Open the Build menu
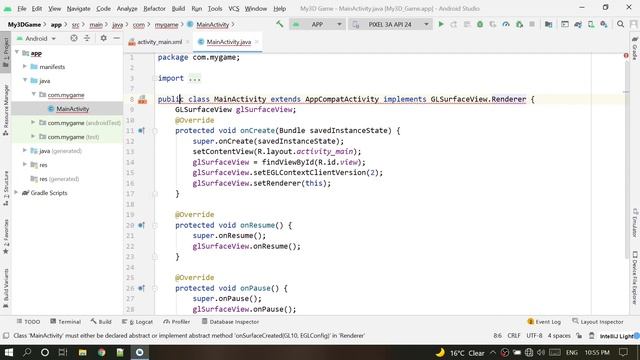Image resolution: width=640 pixels, height=360 pixels. (x=178, y=8)
